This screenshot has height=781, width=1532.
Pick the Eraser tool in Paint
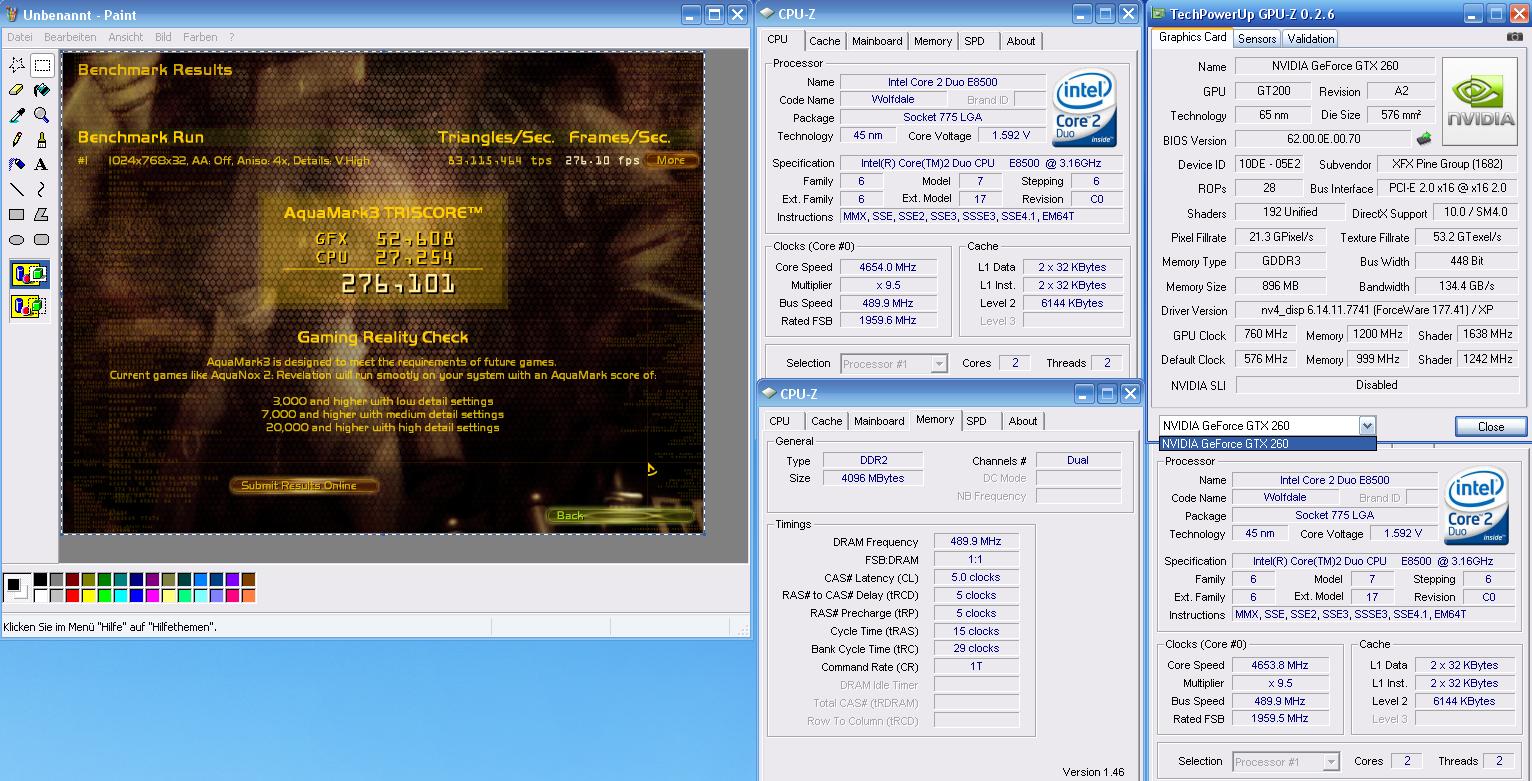point(17,90)
